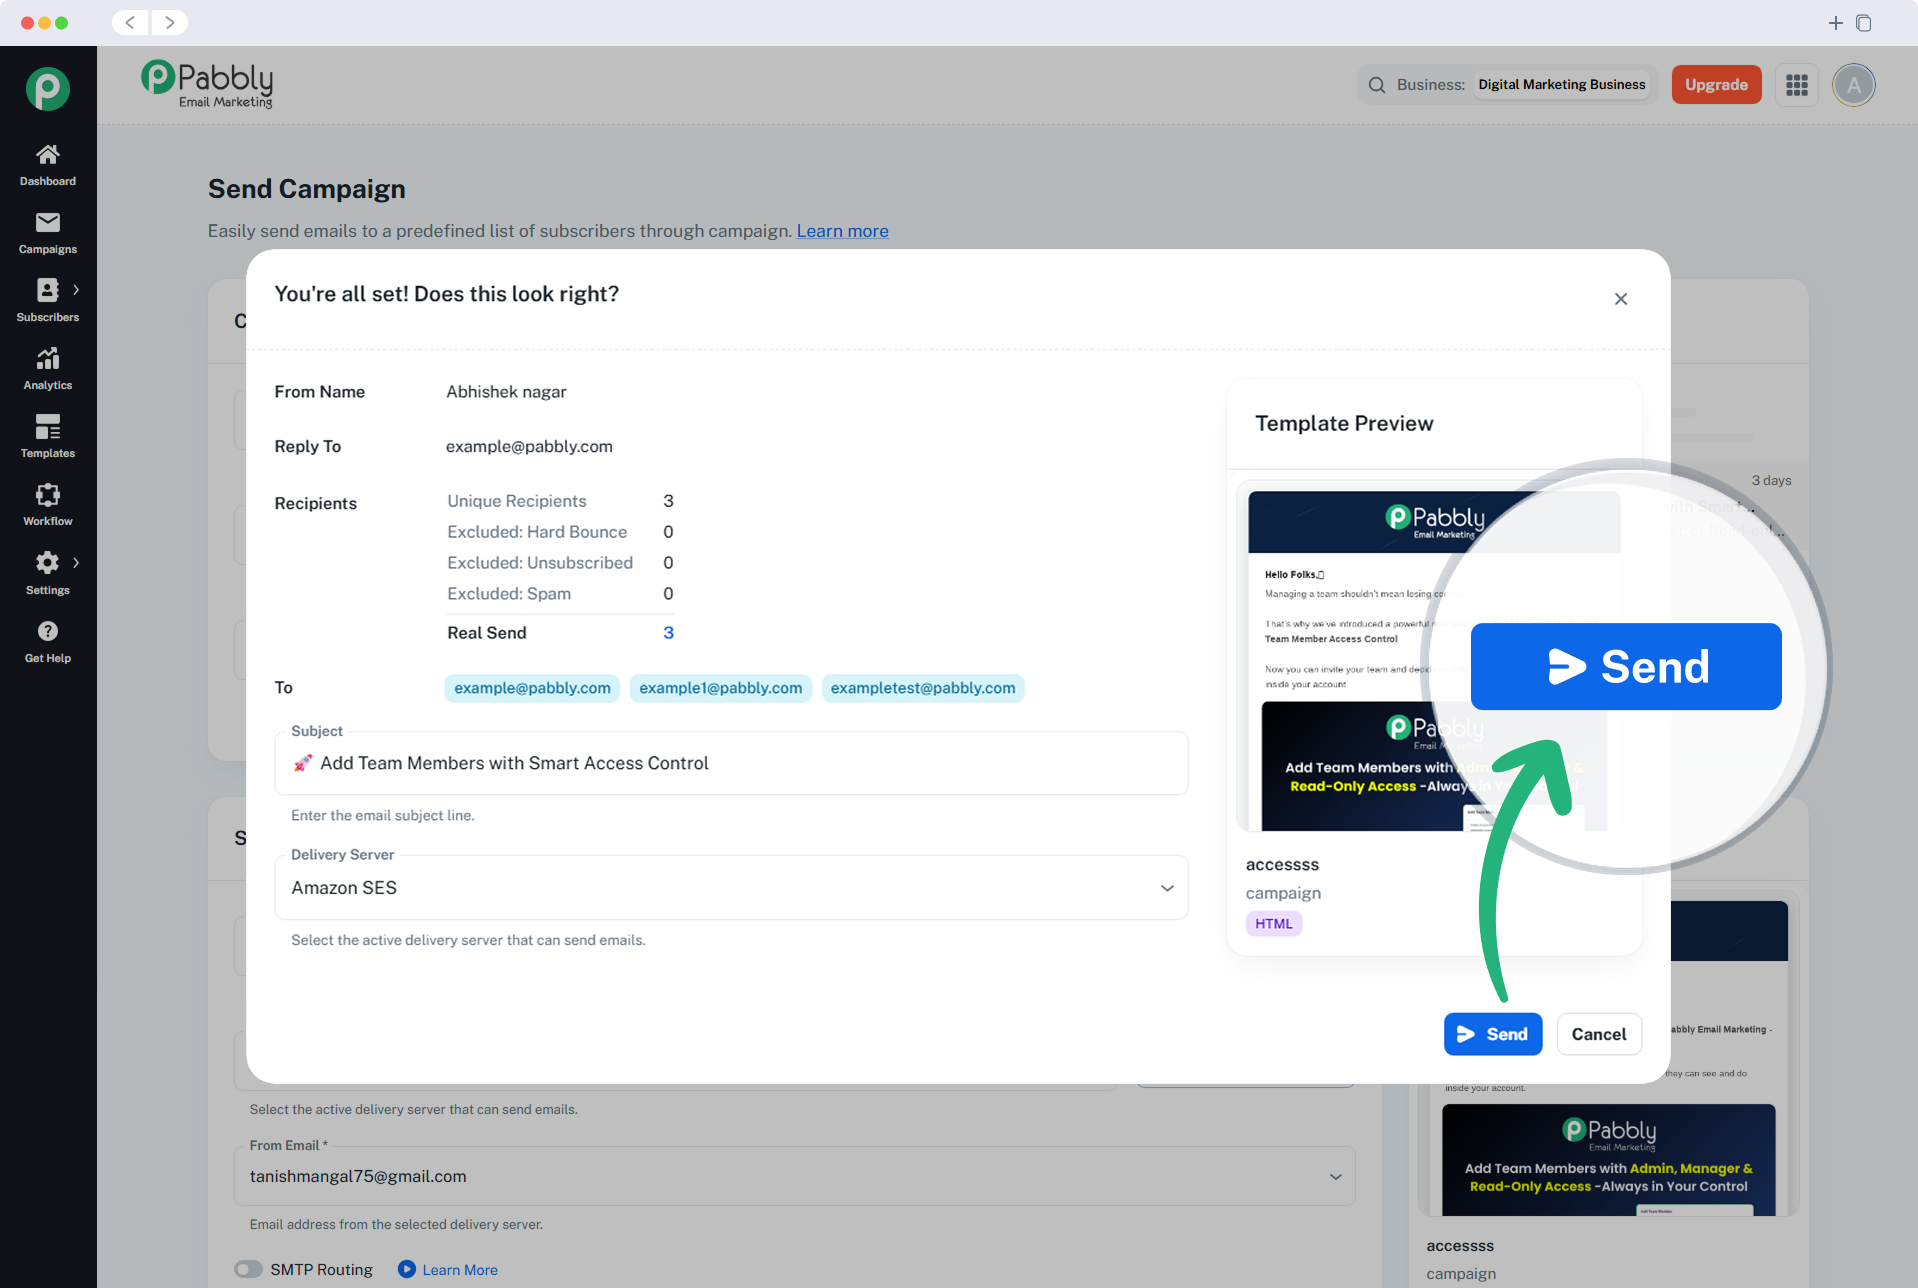Viewport: 1918px width, 1288px height.
Task: Cancel the send confirmation dialog
Action: 1599,1034
